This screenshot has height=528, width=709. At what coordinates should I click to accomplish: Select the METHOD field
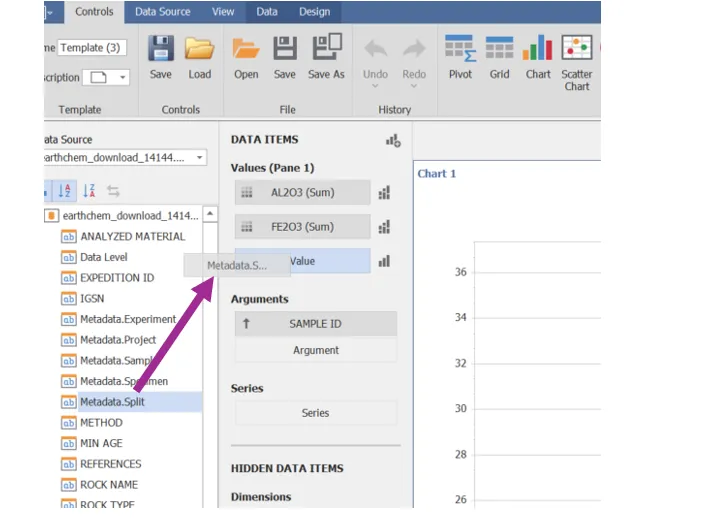tap(101, 423)
